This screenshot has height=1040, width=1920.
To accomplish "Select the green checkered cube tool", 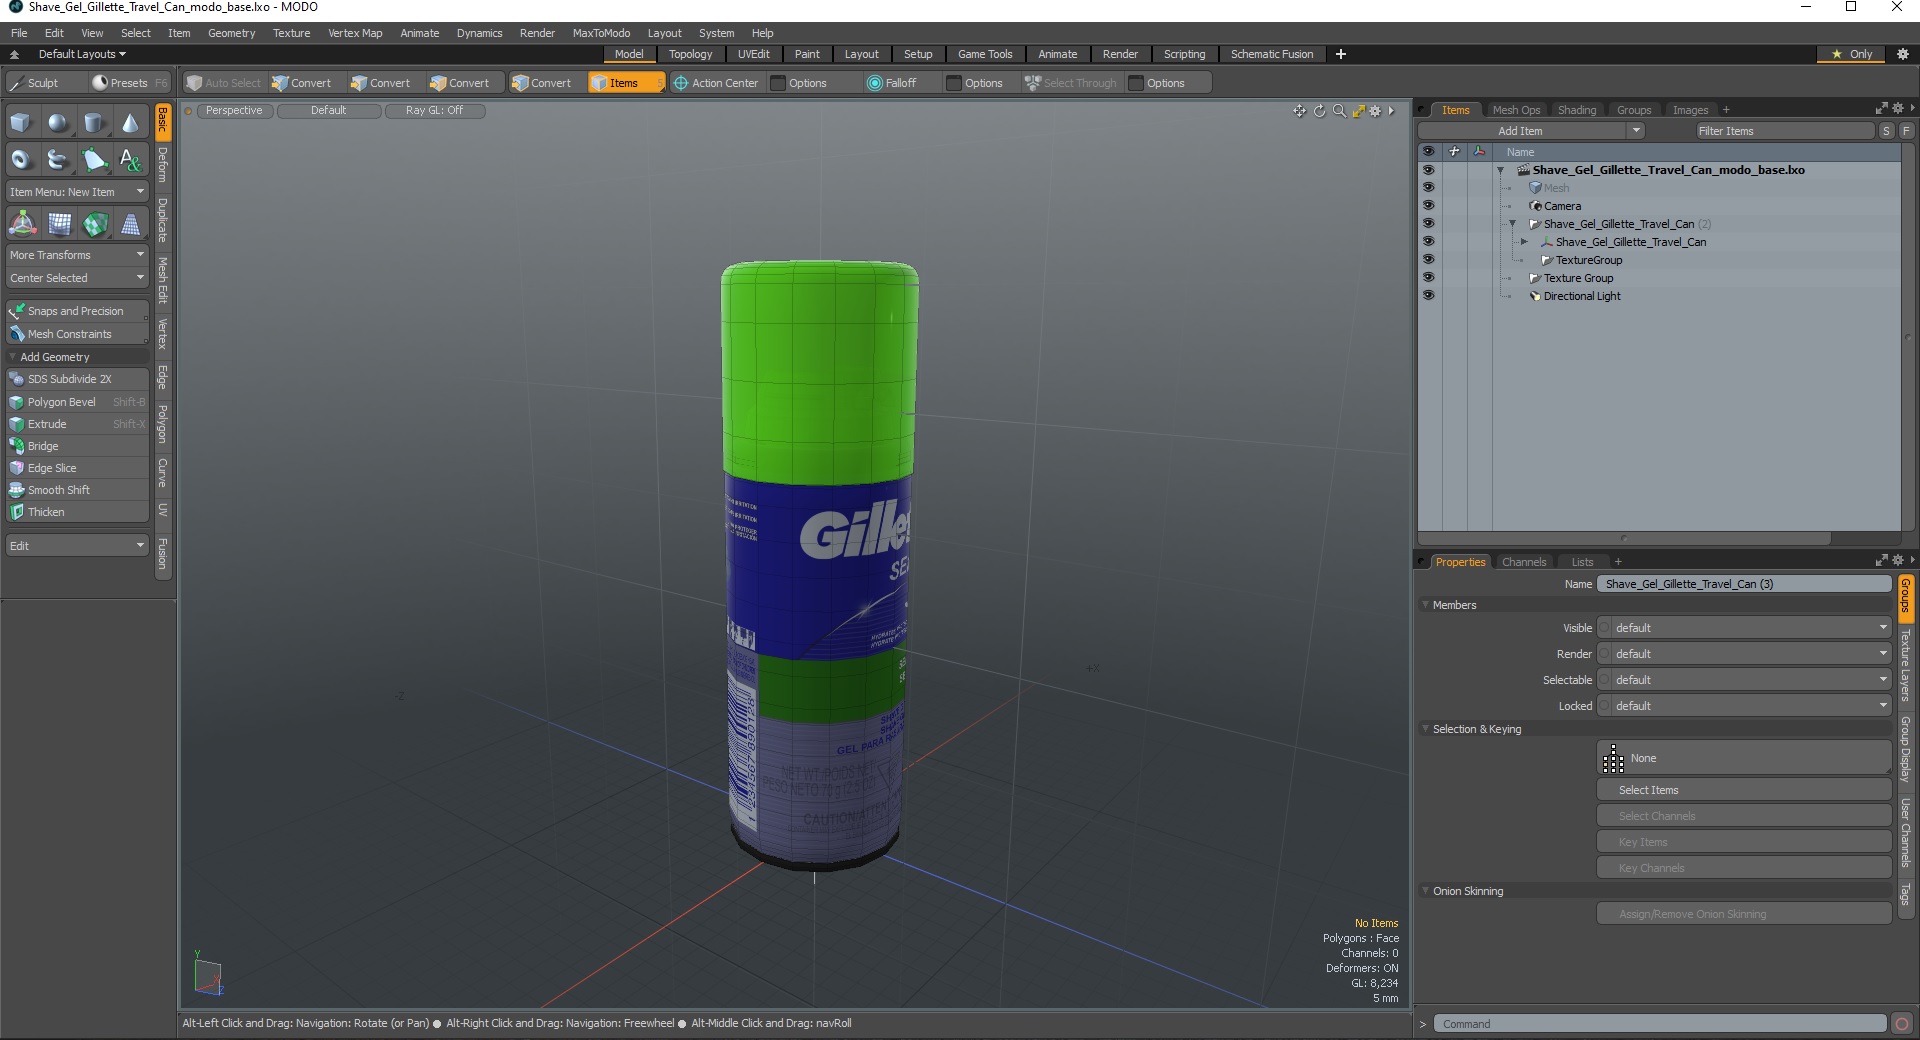I will pos(95,224).
